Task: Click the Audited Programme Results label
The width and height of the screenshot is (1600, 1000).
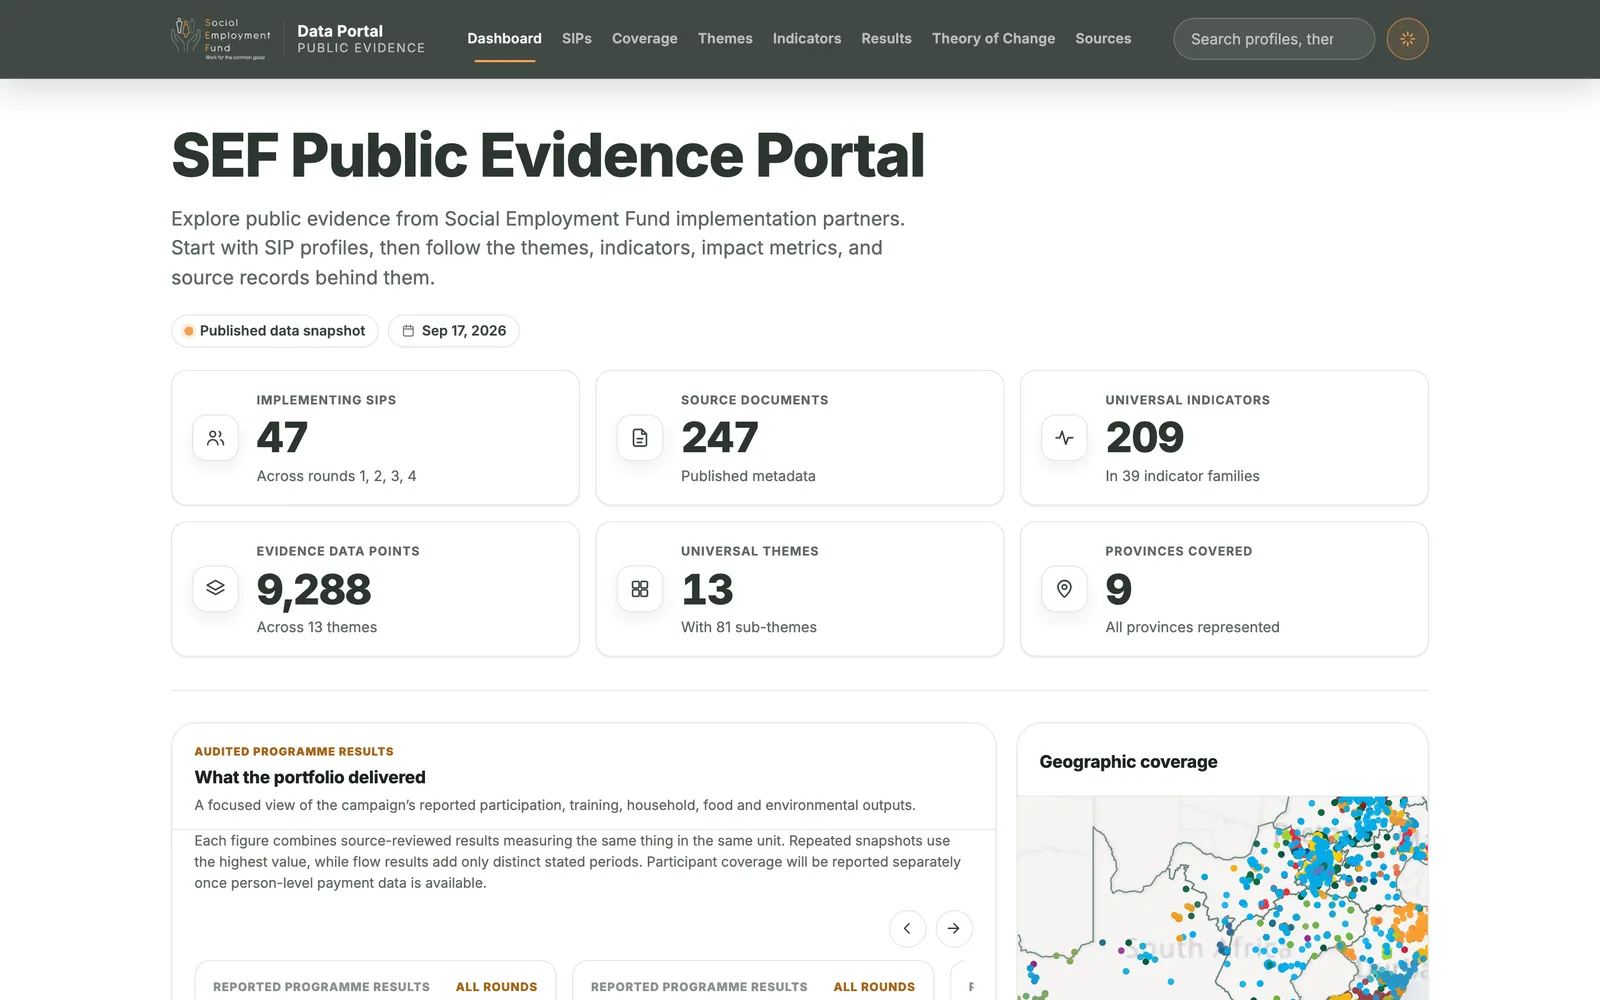Action: (x=294, y=751)
